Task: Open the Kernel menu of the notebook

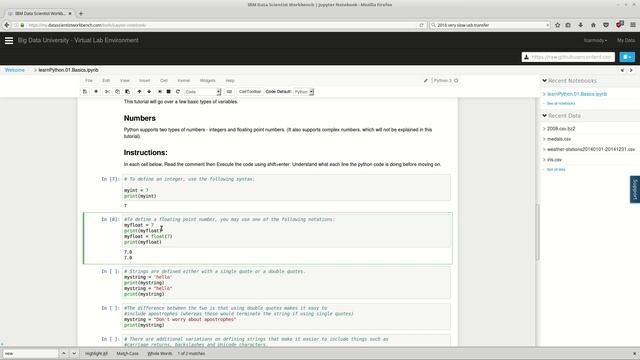Action: [x=184, y=81]
